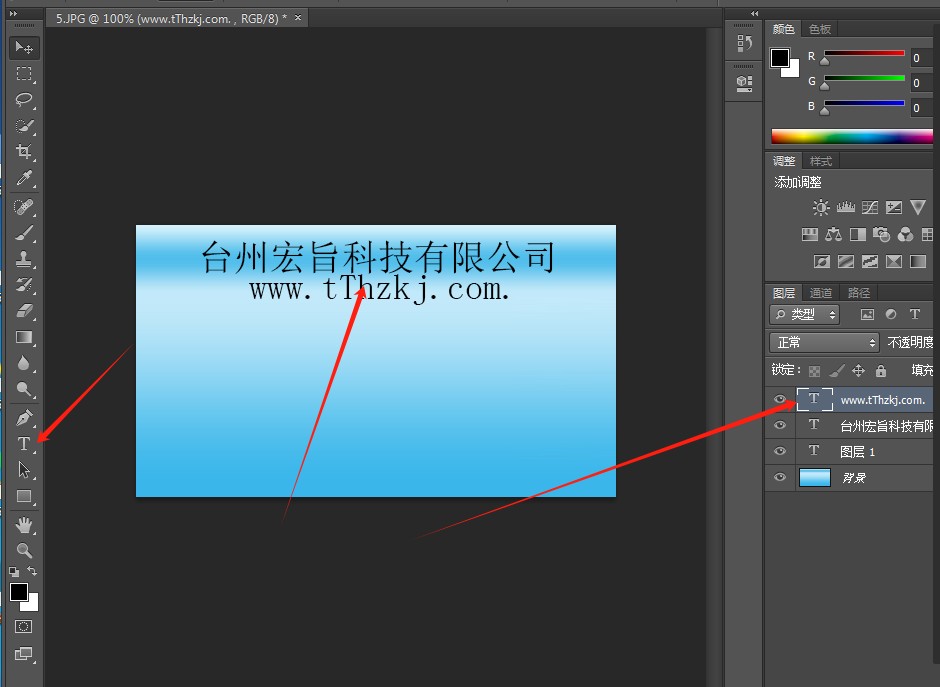Open the 类型 layer filter dropdown

point(805,314)
